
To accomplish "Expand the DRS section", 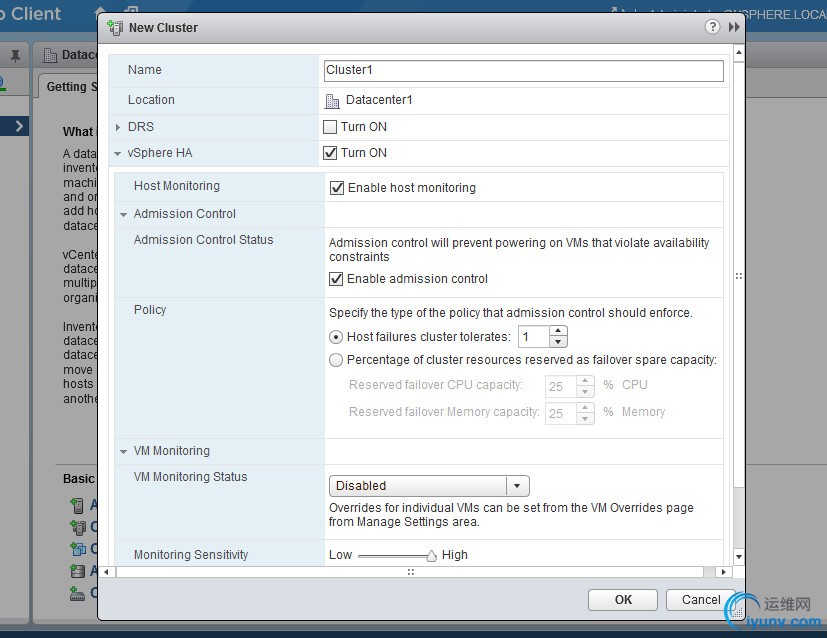I will pos(118,127).
